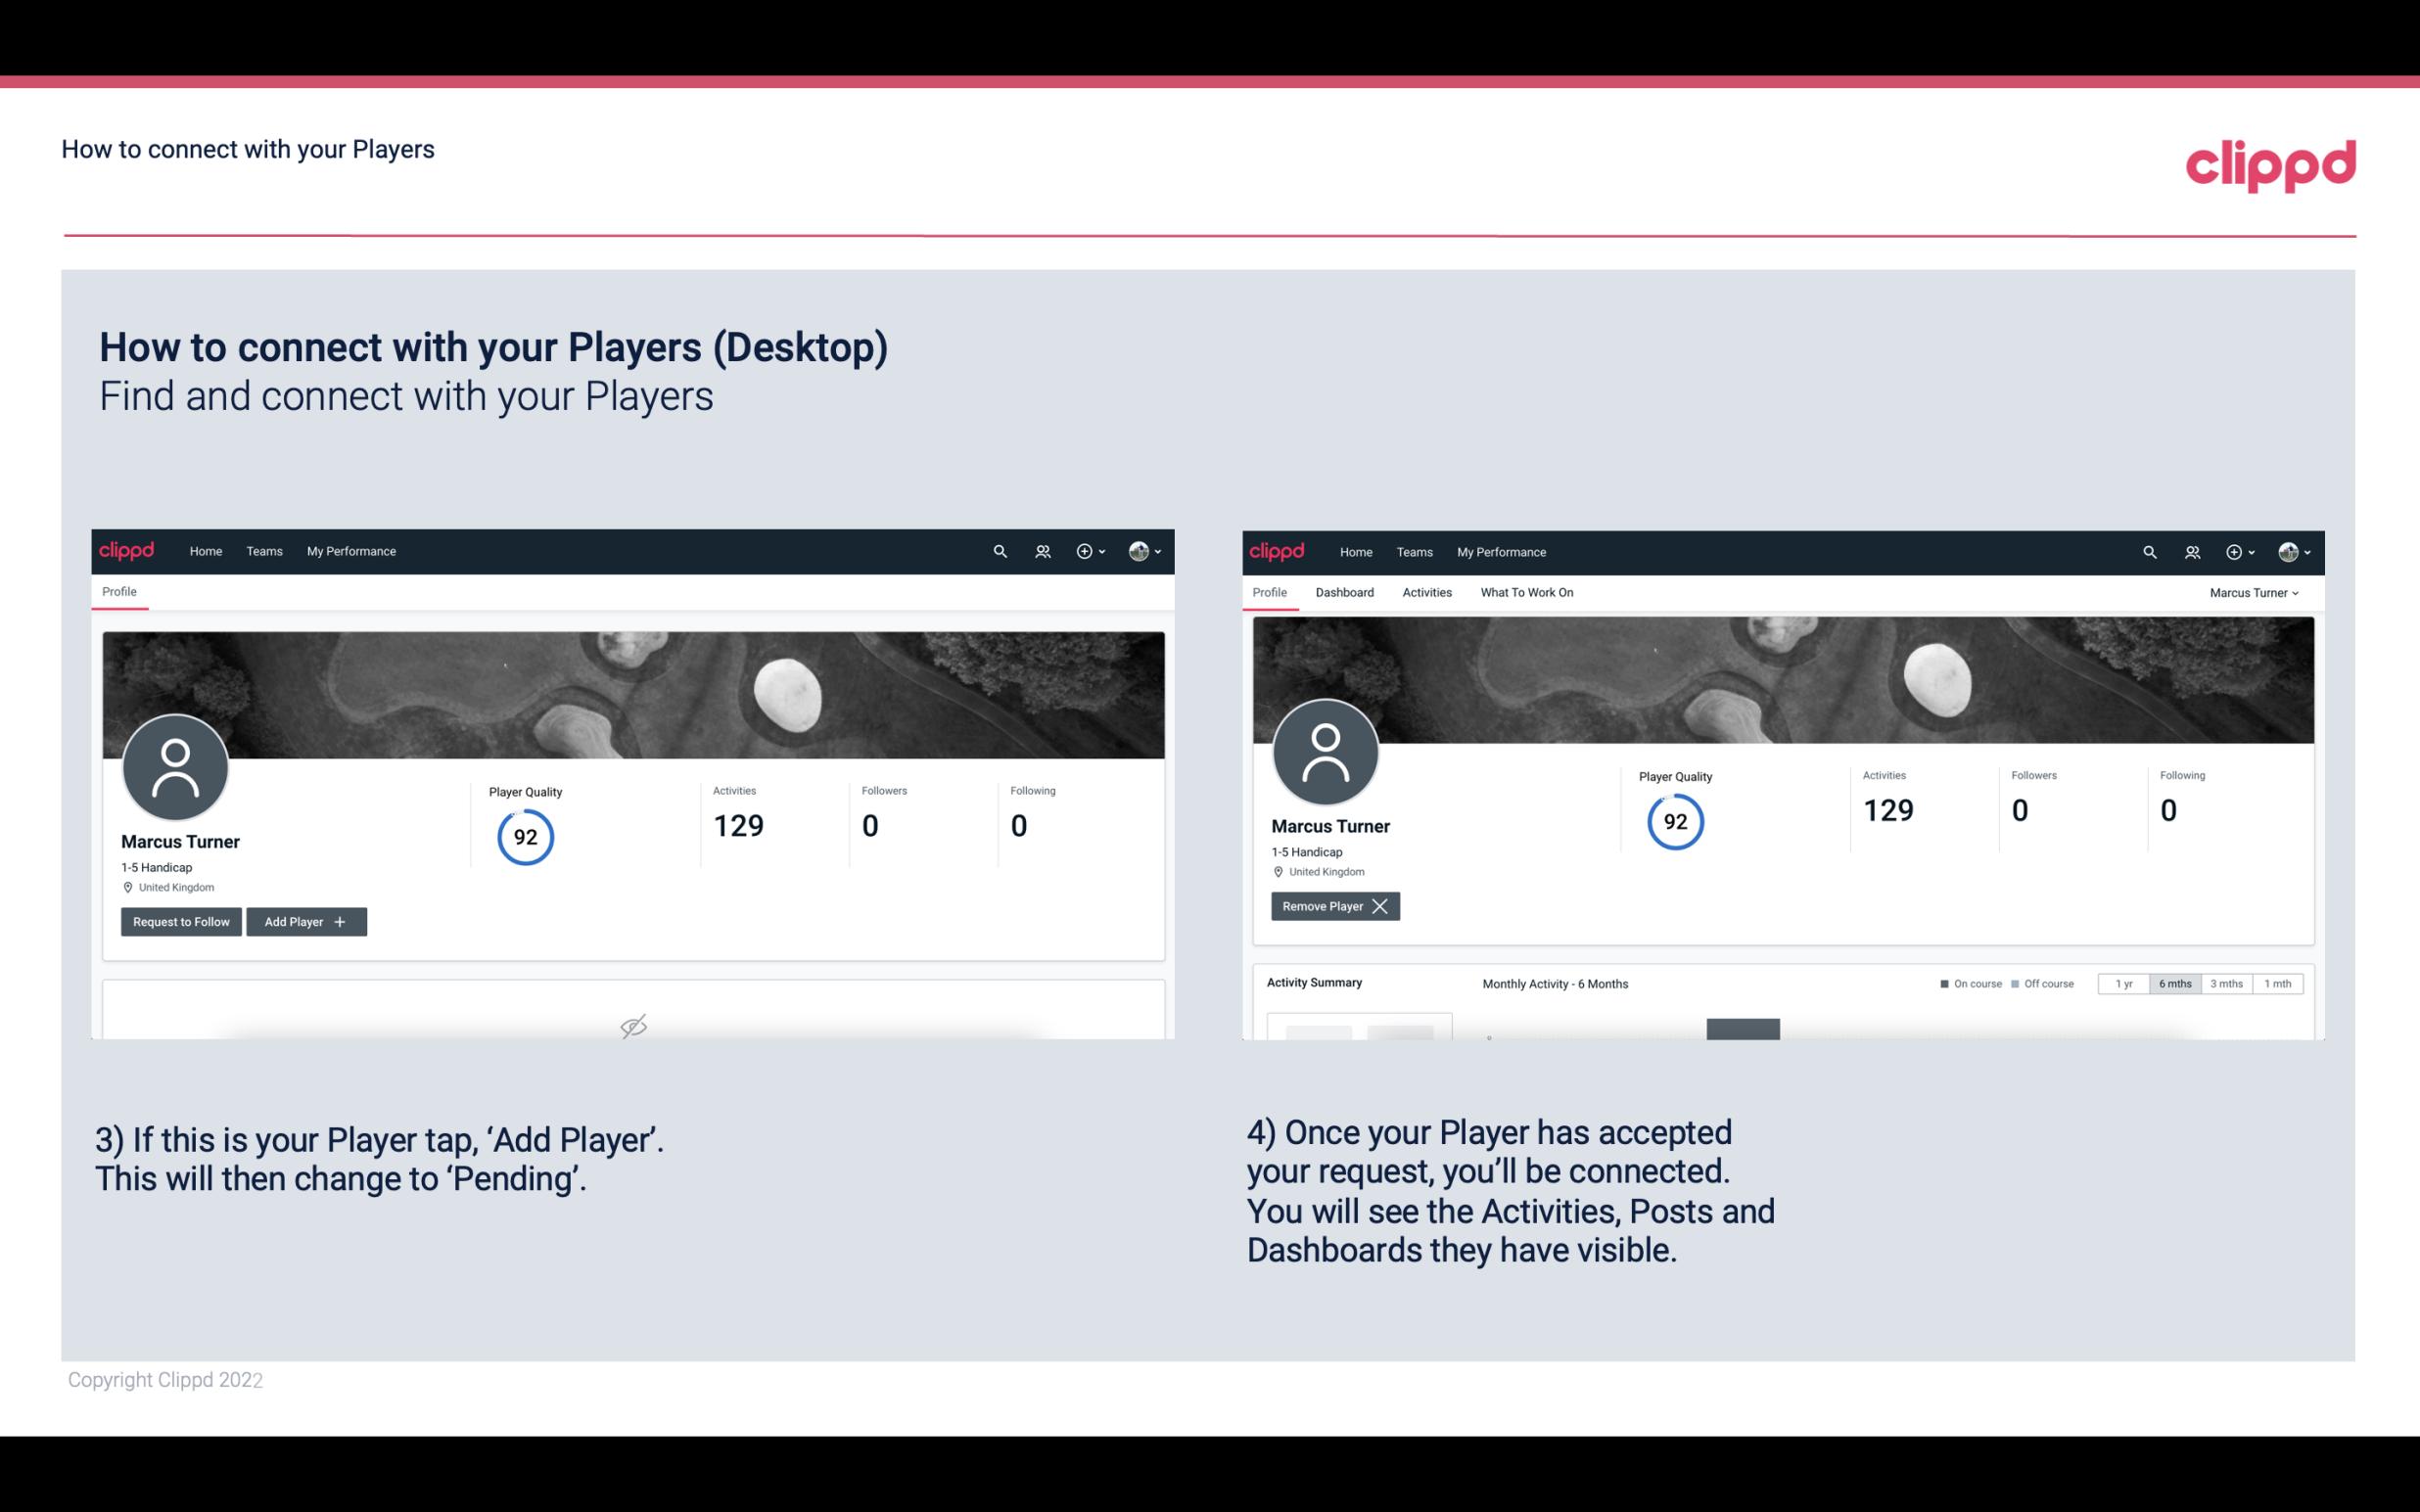Select the 'Profile' tab in left panel
Screen dimensions: 2420x1512
point(118,592)
